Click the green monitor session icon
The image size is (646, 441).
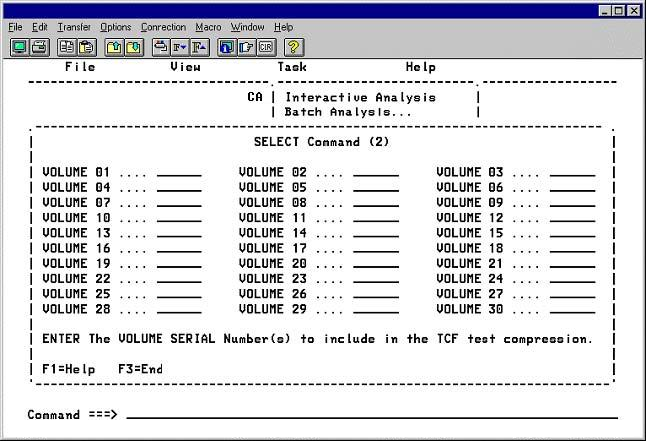19,47
